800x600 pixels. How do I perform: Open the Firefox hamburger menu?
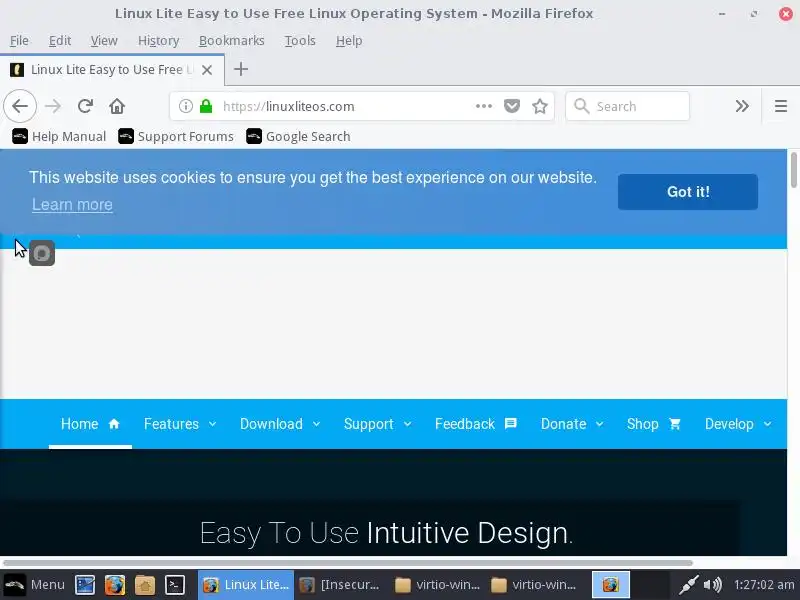[x=781, y=106]
